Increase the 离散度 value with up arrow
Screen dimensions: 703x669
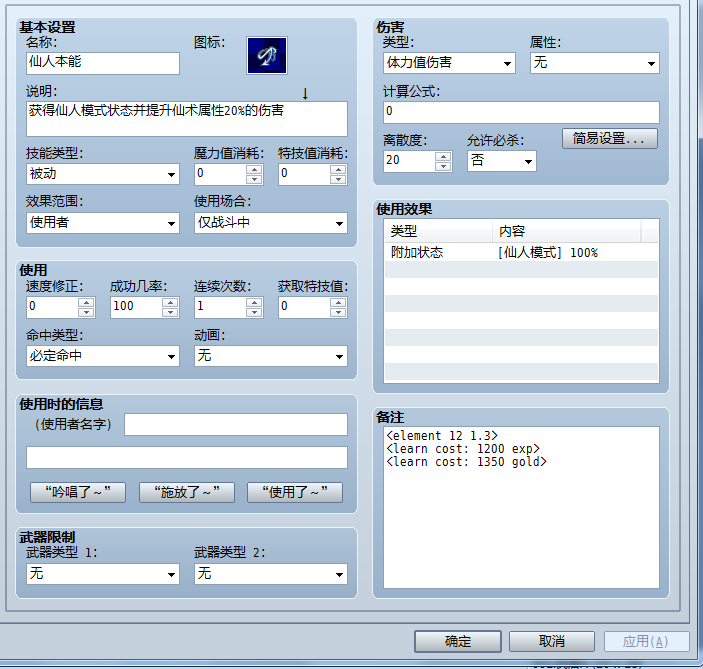(443, 156)
